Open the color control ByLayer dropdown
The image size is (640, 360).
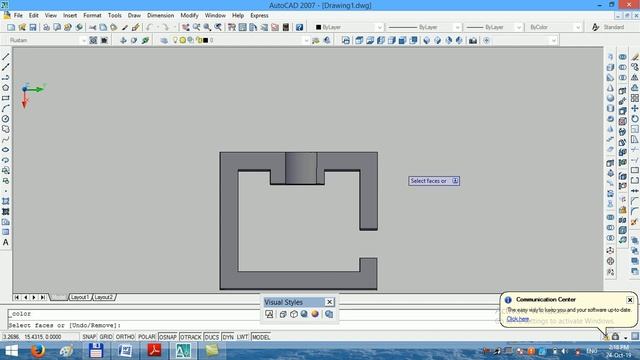coord(379,27)
